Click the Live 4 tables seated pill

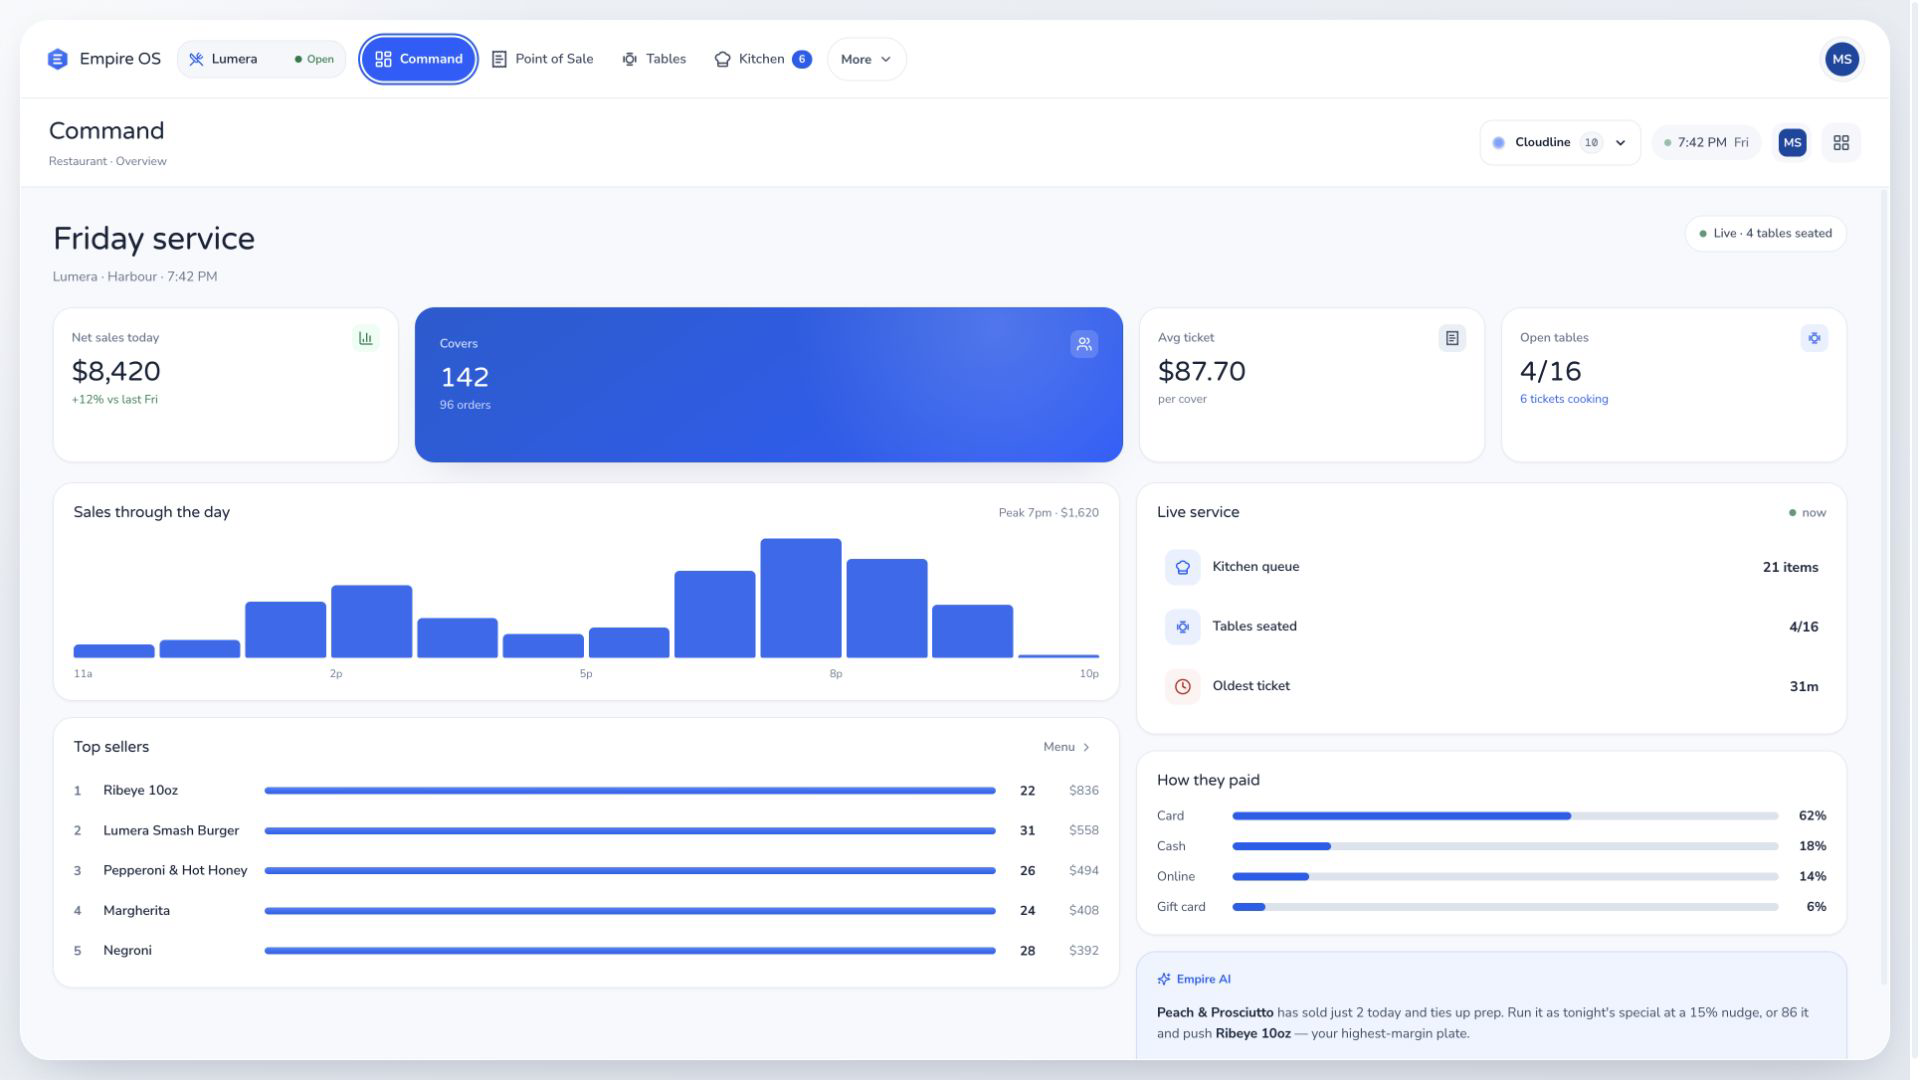(1766, 234)
